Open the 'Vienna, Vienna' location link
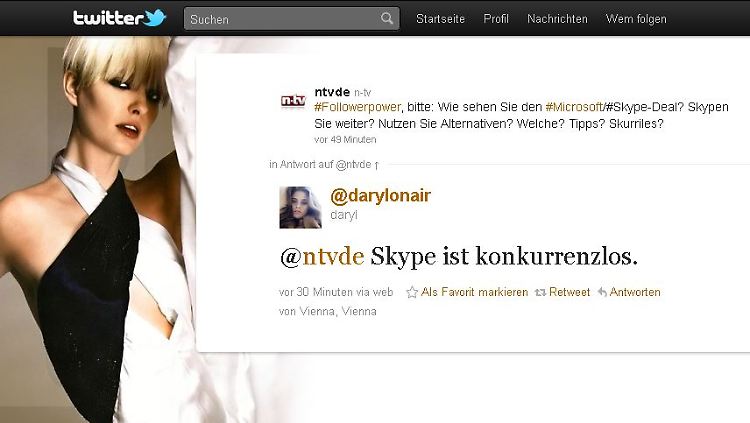Screen dimensions: 750x423 click(x=338, y=312)
